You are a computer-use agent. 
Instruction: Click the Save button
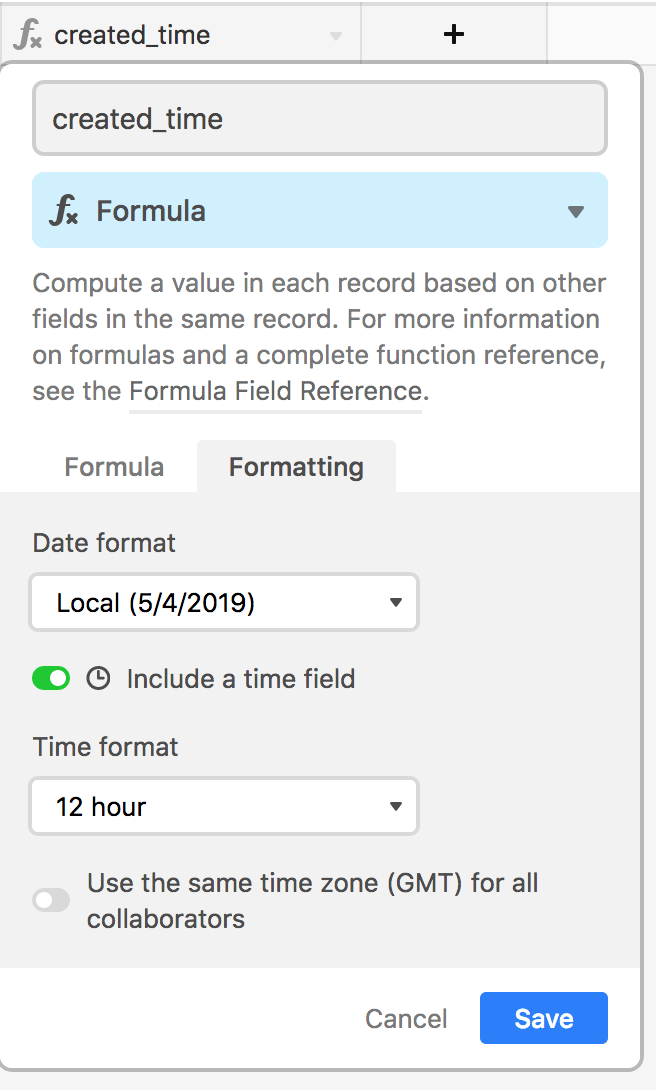pyautogui.click(x=544, y=1018)
